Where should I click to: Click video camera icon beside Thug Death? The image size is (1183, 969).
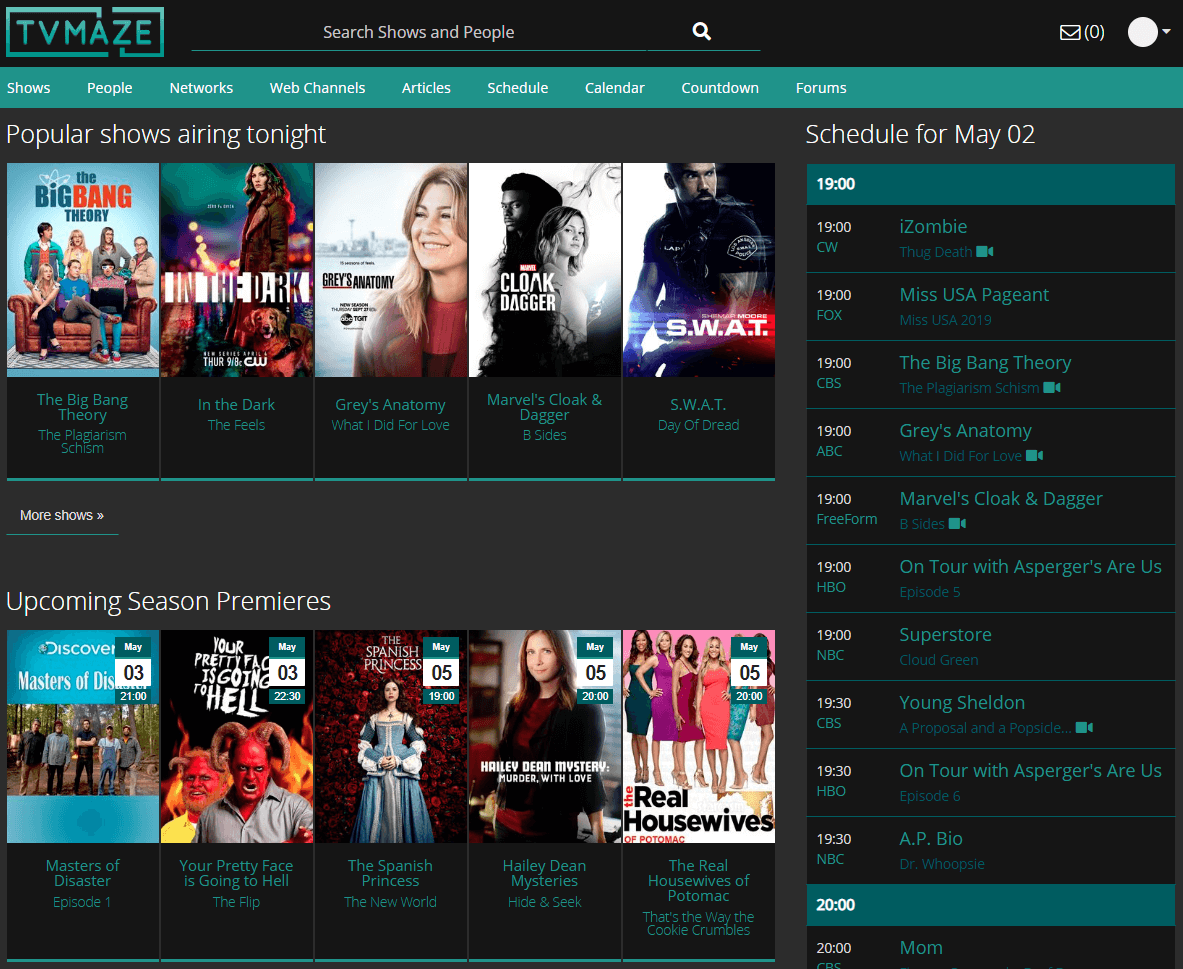985,252
